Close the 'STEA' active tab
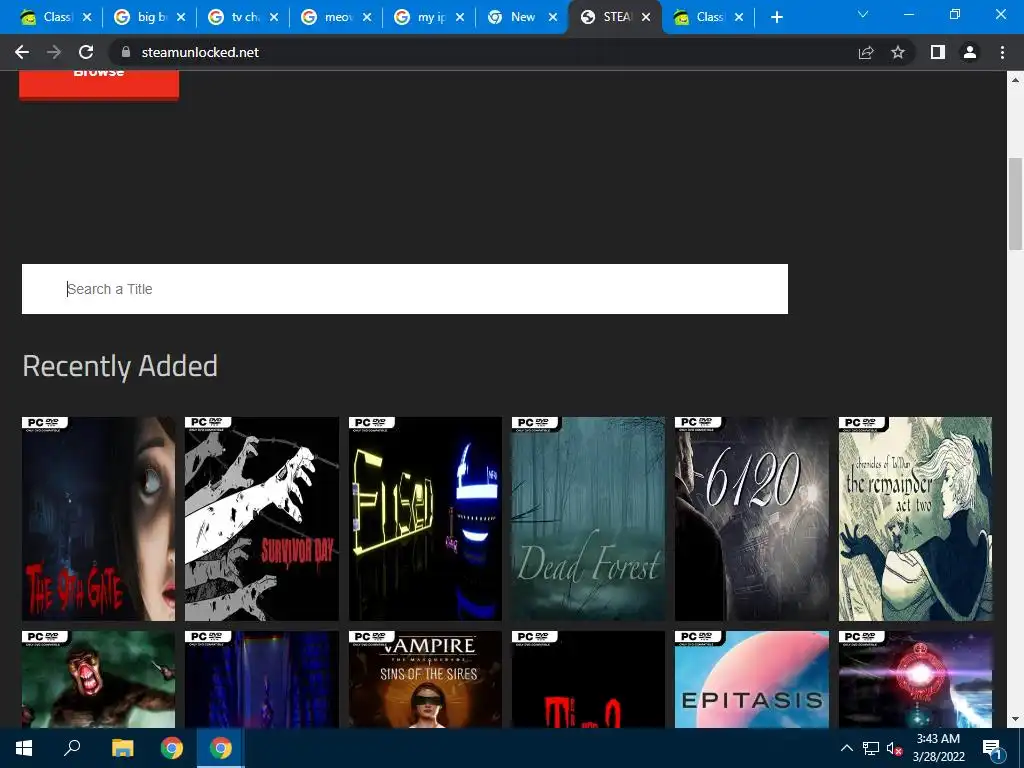 click(x=646, y=17)
